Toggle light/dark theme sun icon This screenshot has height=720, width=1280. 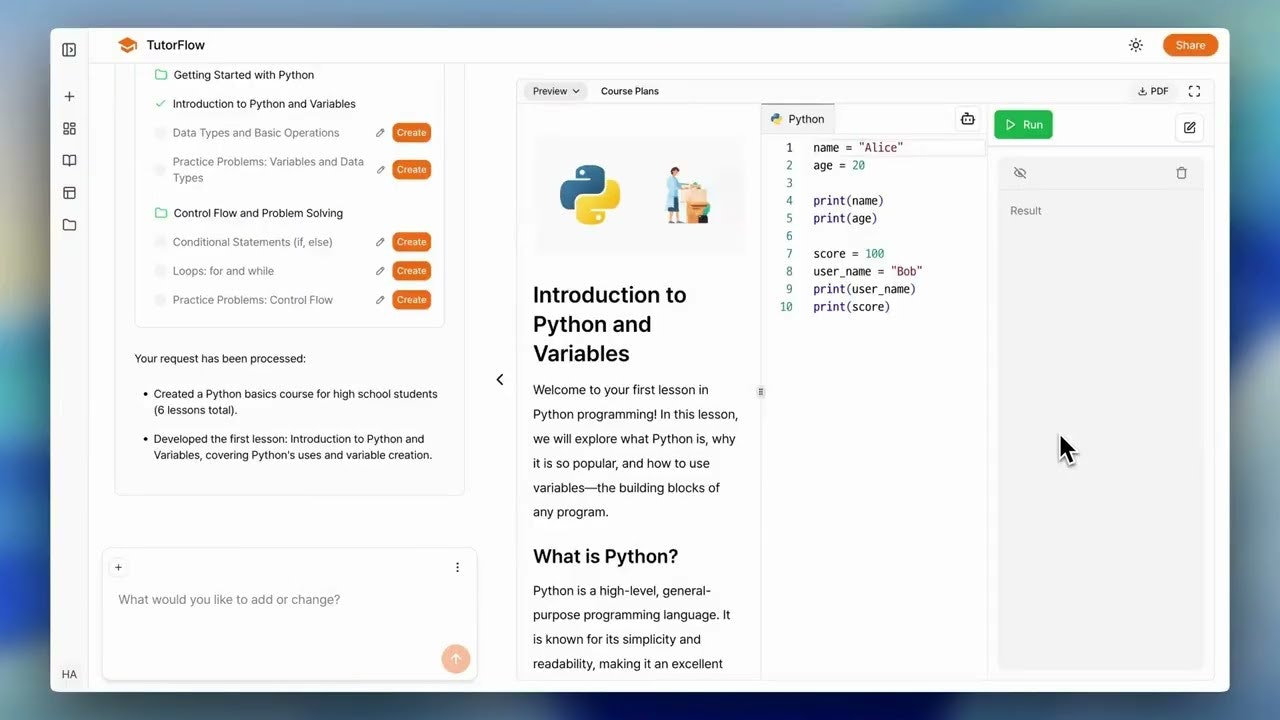coord(1135,45)
